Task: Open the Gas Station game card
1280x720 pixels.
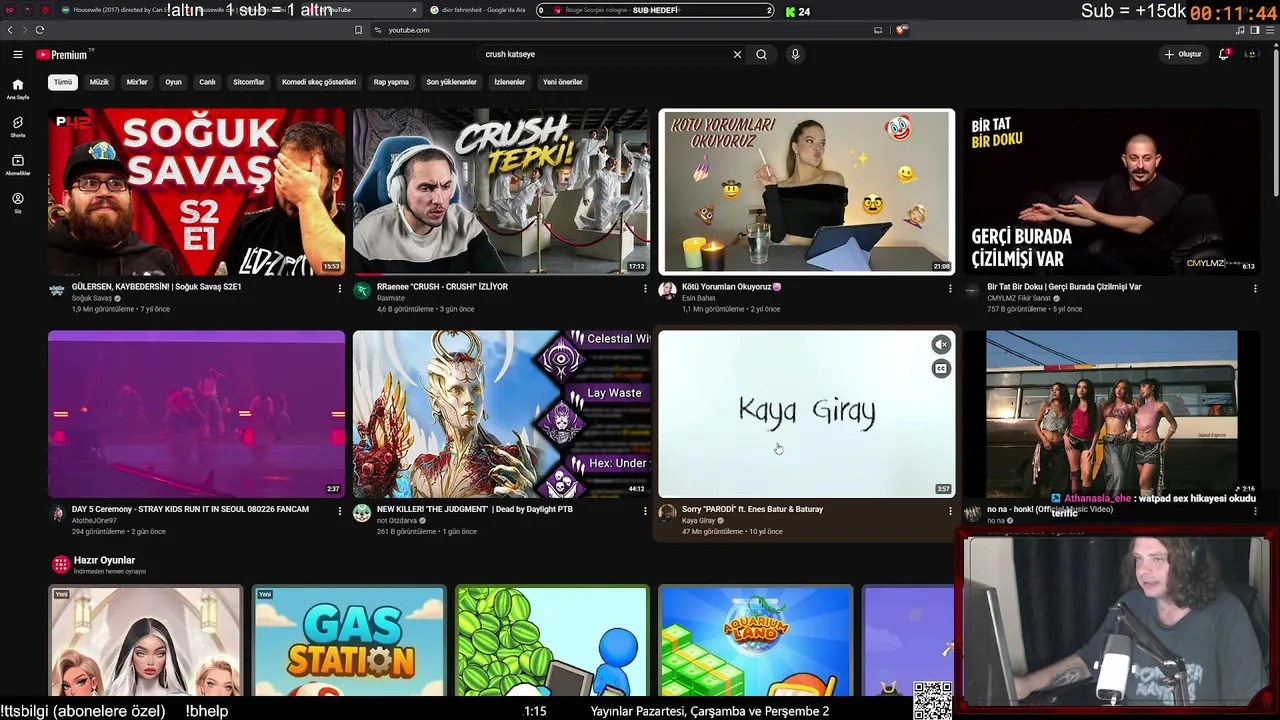Action: [x=349, y=641]
